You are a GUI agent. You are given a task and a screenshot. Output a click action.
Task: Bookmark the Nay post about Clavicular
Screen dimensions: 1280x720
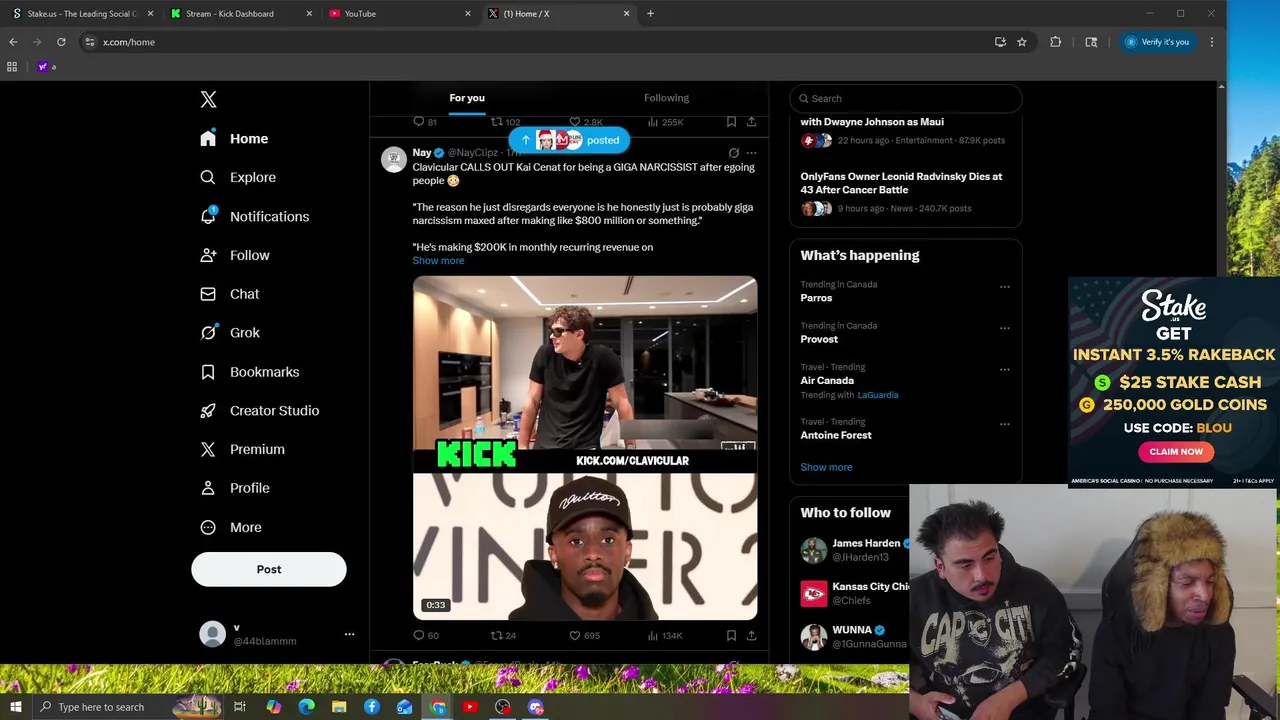coord(731,635)
